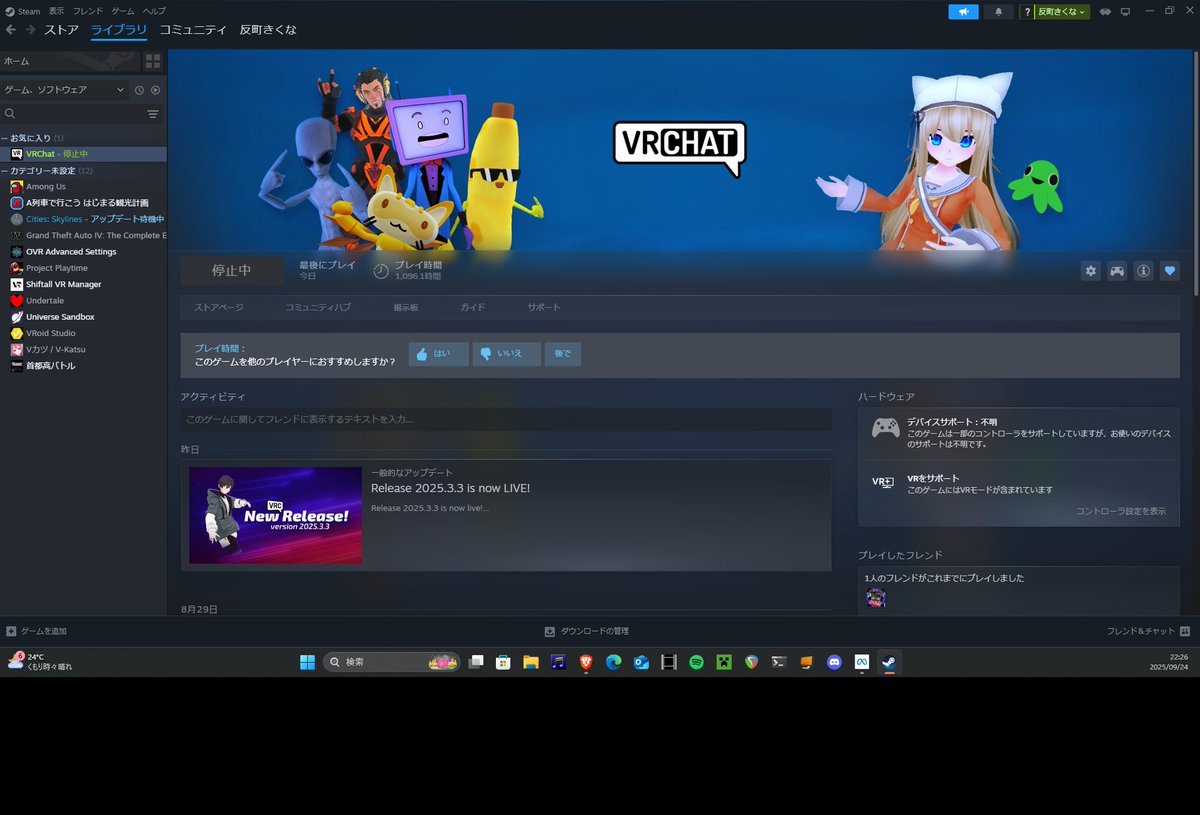Viewport: 1200px width, 815px height.
Task: Open the フレンド menu
Action: coord(88,11)
